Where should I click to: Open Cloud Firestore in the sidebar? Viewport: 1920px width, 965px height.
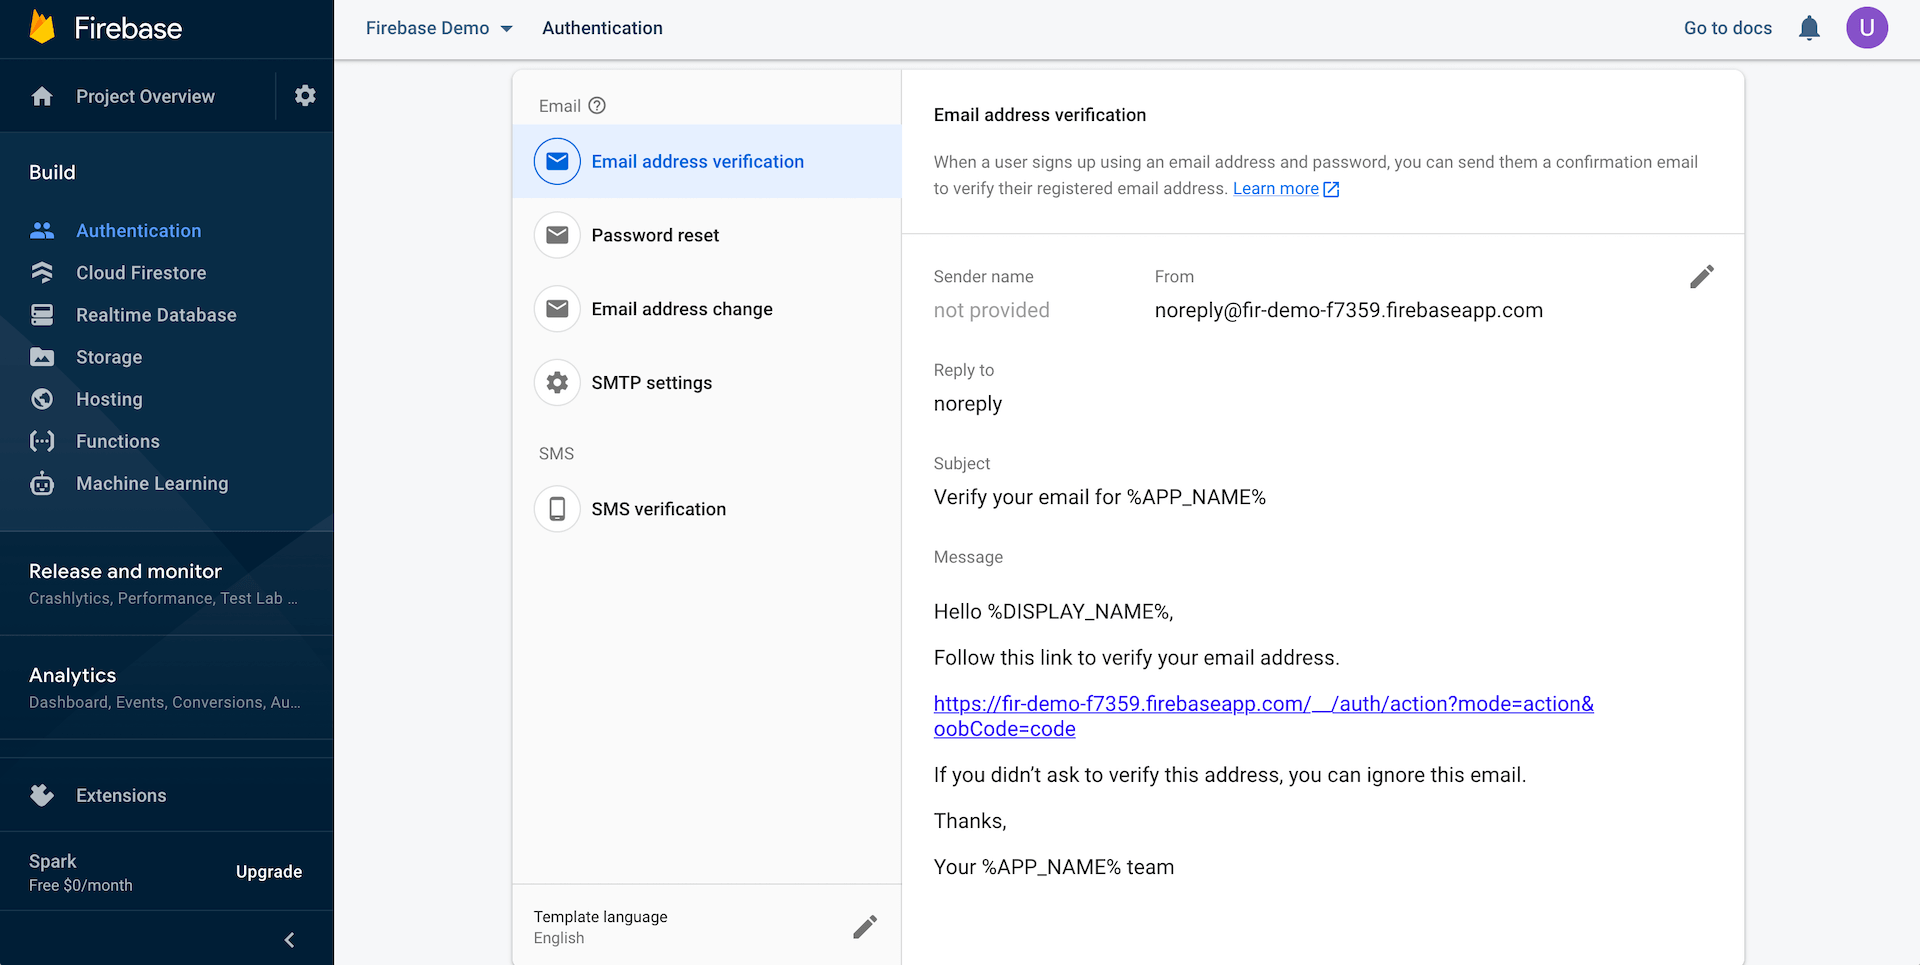click(x=141, y=273)
